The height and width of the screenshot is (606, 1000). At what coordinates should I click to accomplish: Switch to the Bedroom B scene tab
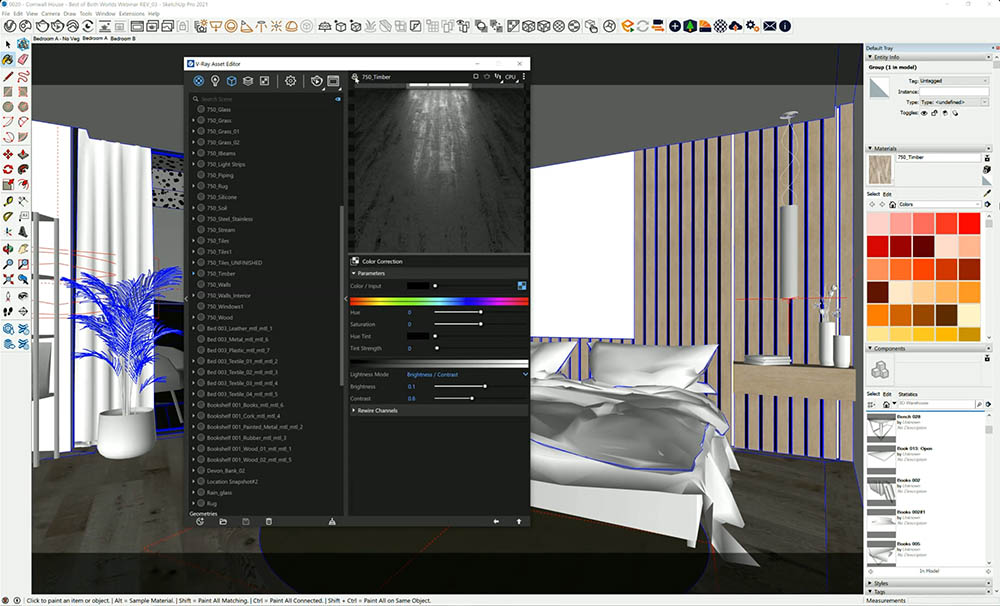(x=122, y=38)
